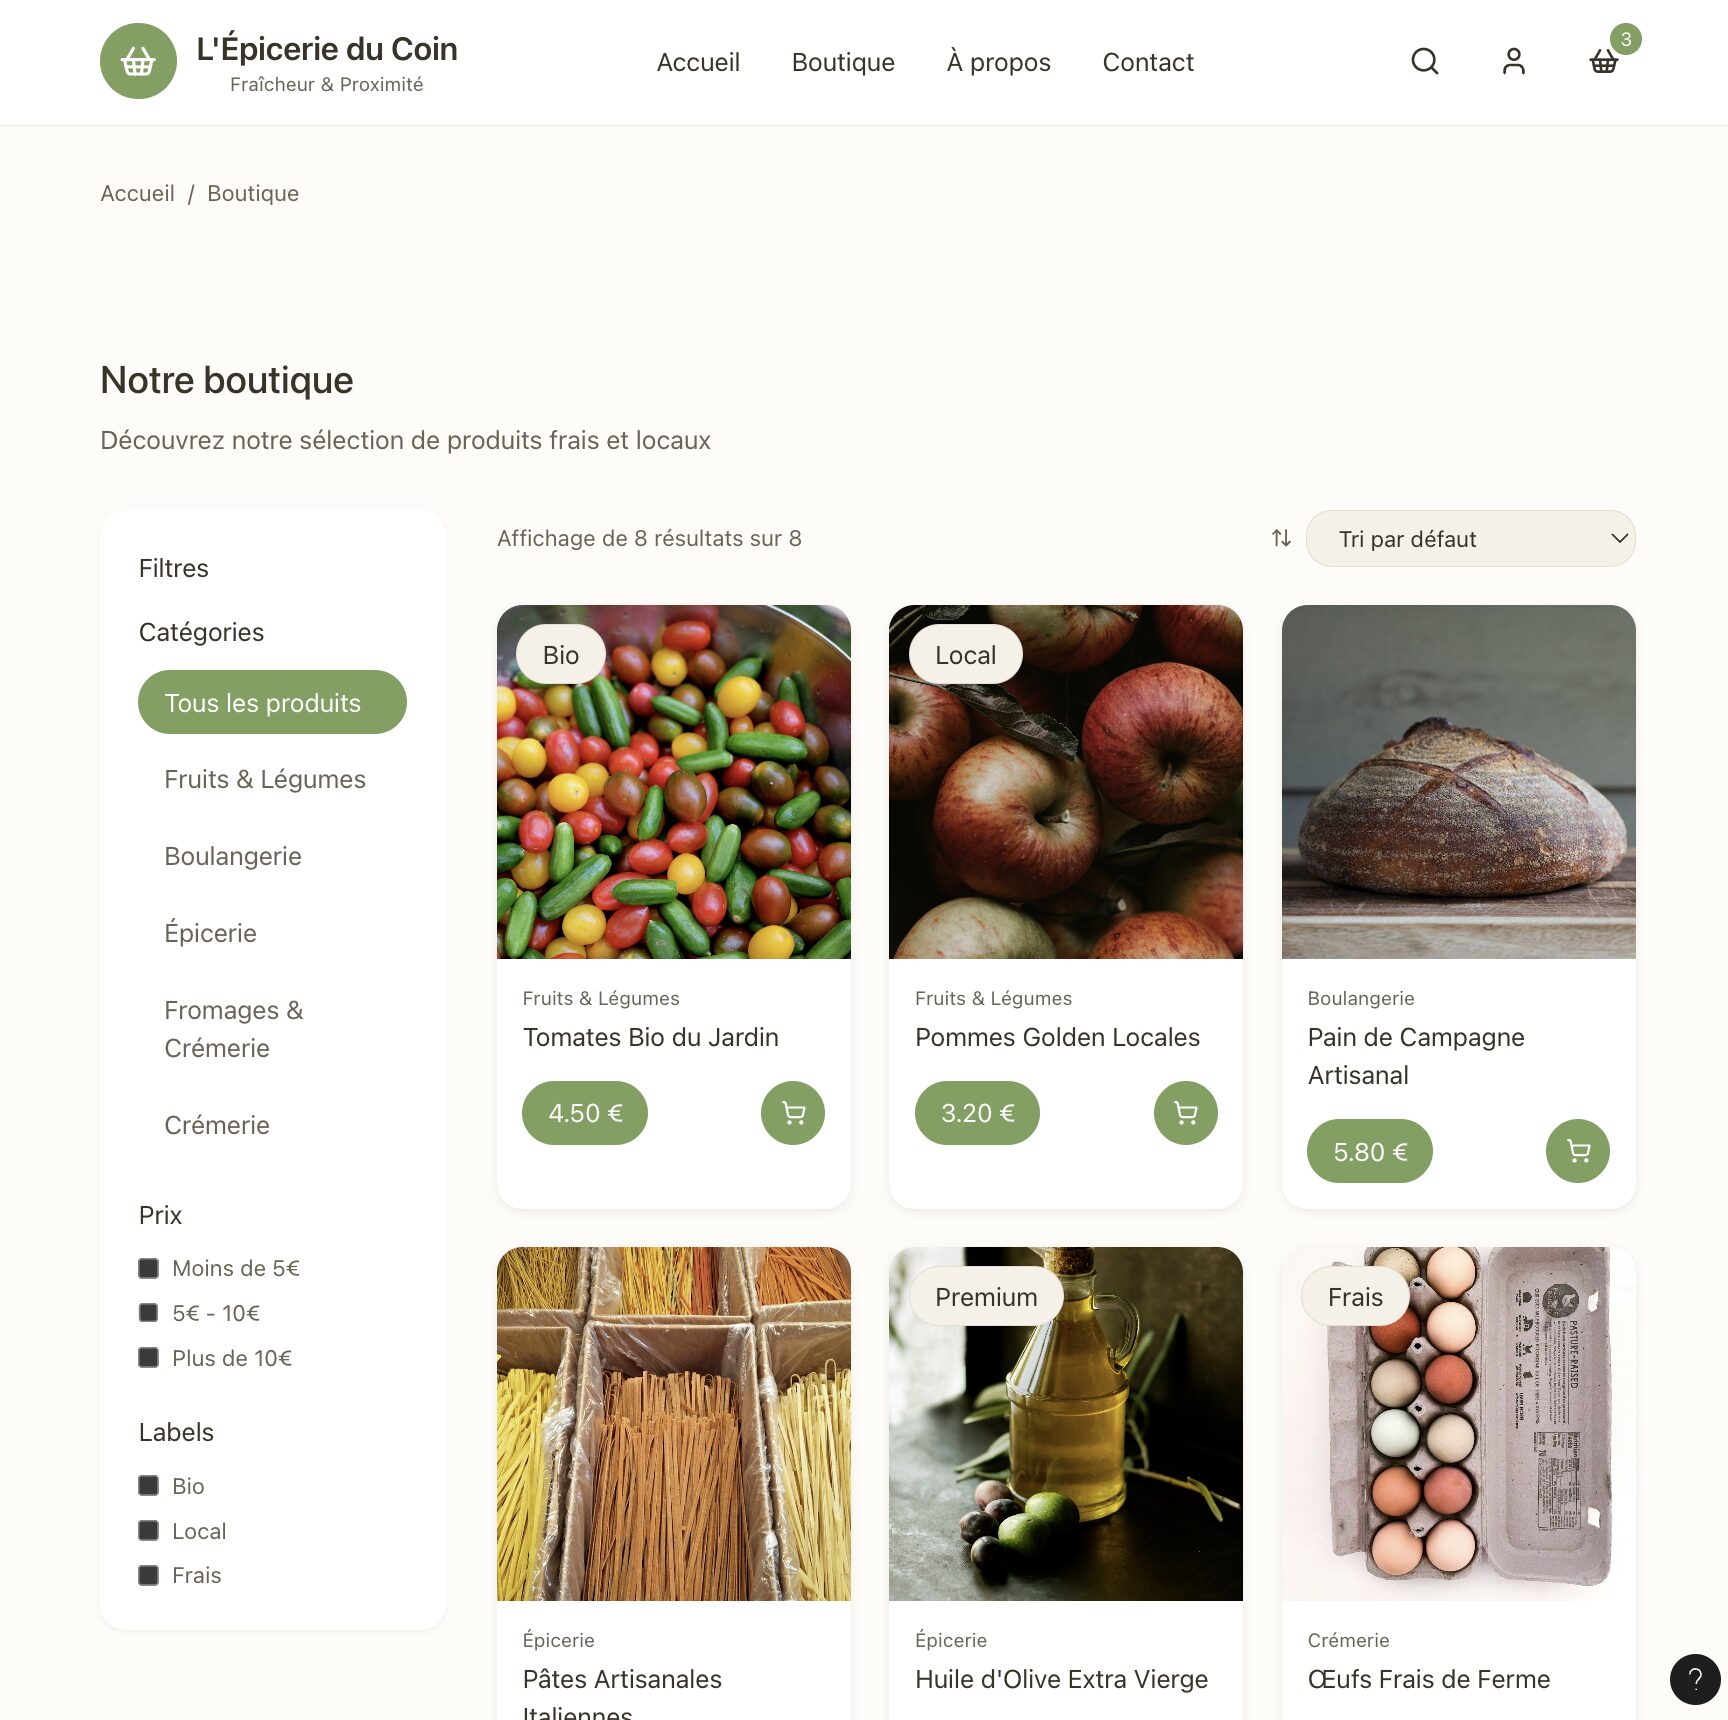The image size is (1728, 1720).
Task: Open the help question mark button
Action: tap(1695, 1679)
